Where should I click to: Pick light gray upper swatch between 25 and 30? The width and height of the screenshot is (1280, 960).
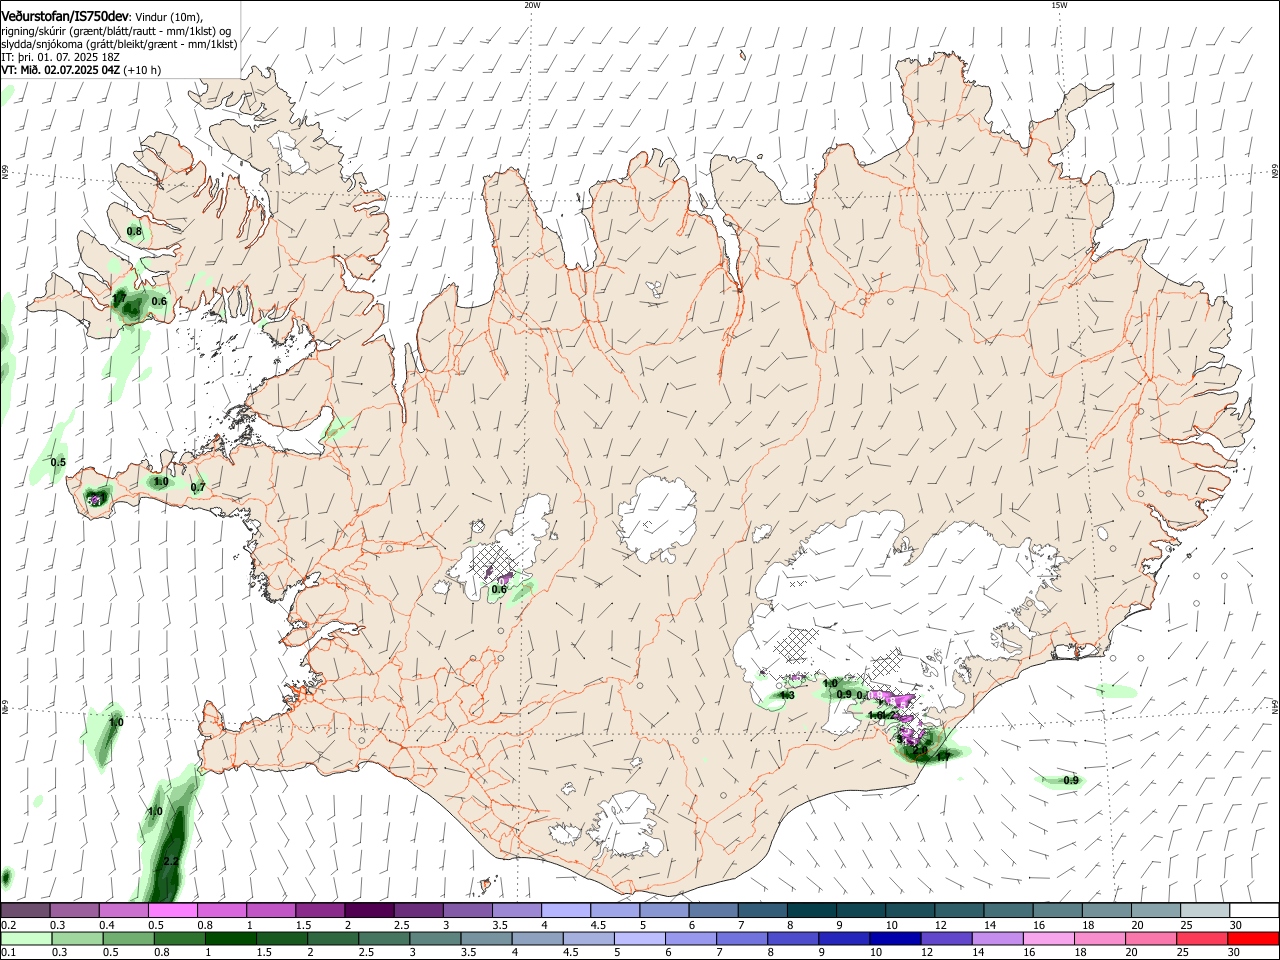click(1205, 910)
